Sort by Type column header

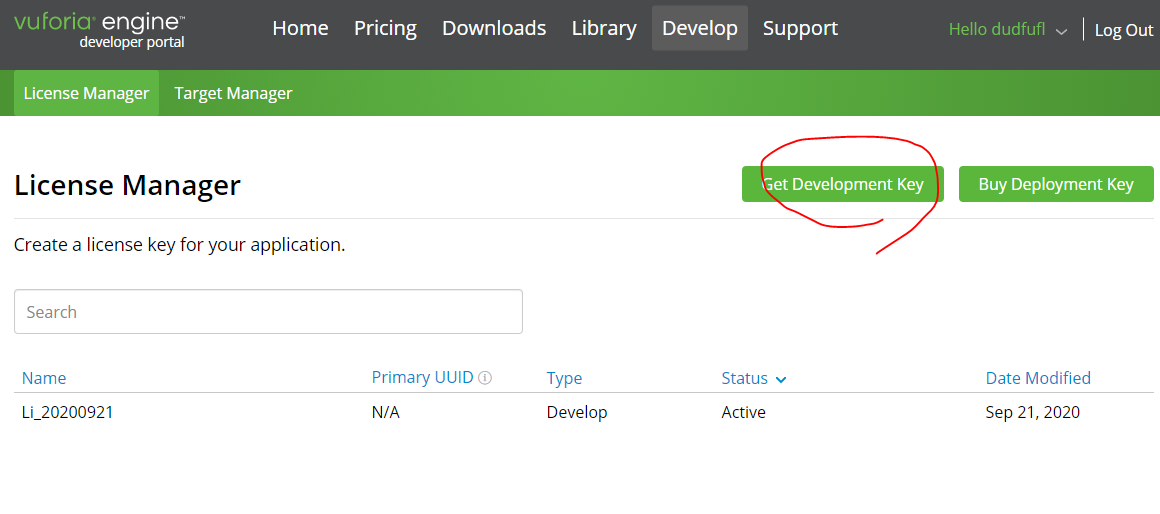(564, 378)
